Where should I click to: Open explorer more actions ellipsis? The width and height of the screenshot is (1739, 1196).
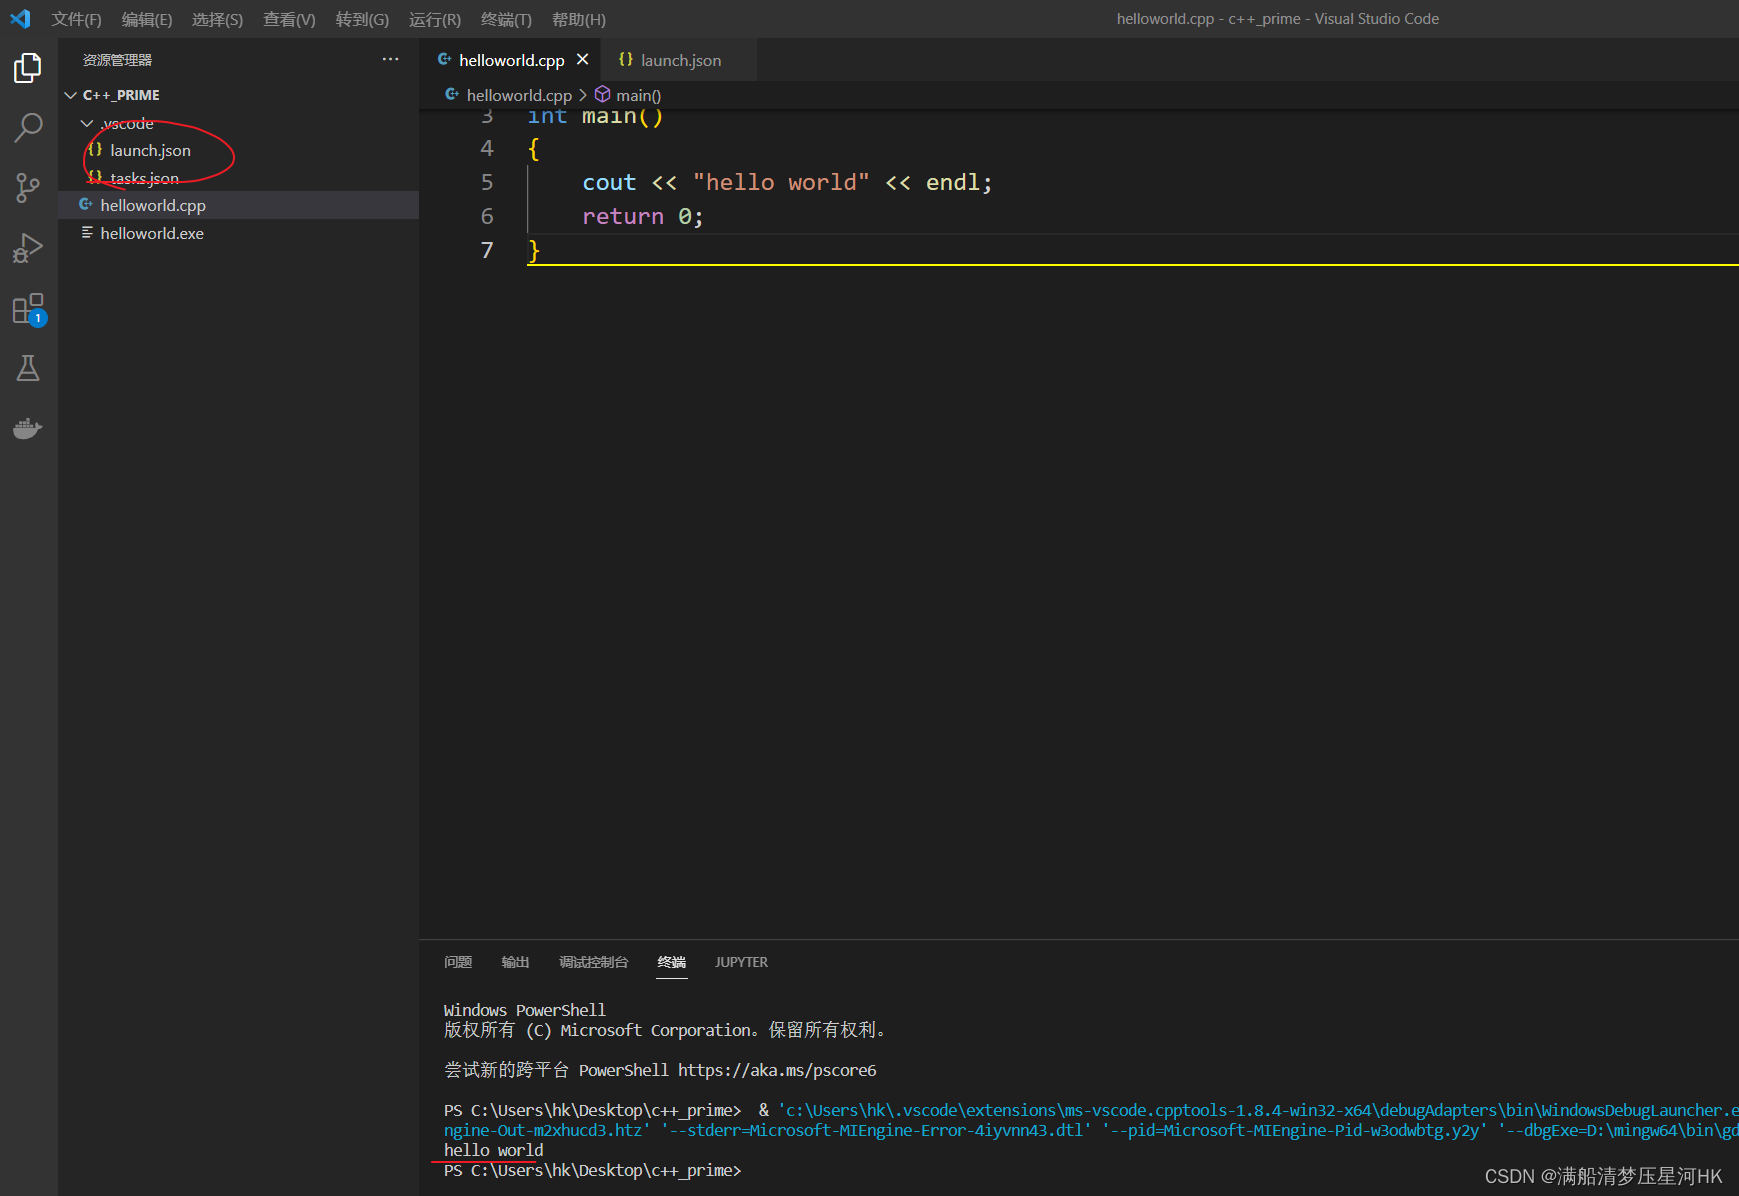coord(390,60)
